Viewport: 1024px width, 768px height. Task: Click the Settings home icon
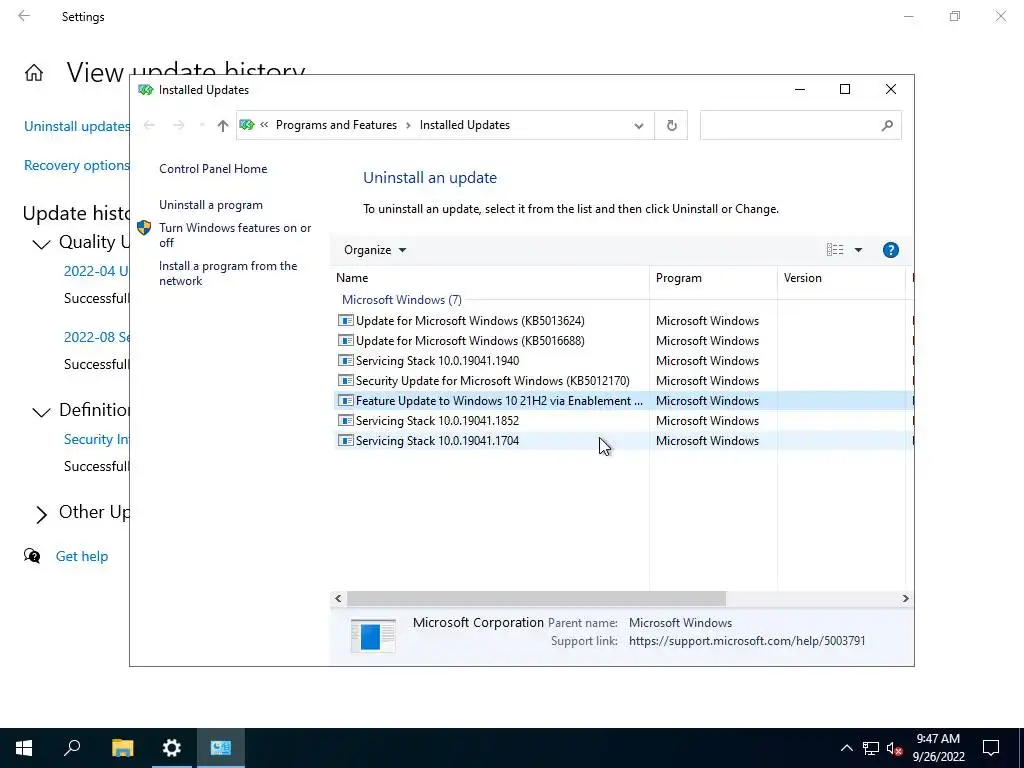[x=34, y=72]
